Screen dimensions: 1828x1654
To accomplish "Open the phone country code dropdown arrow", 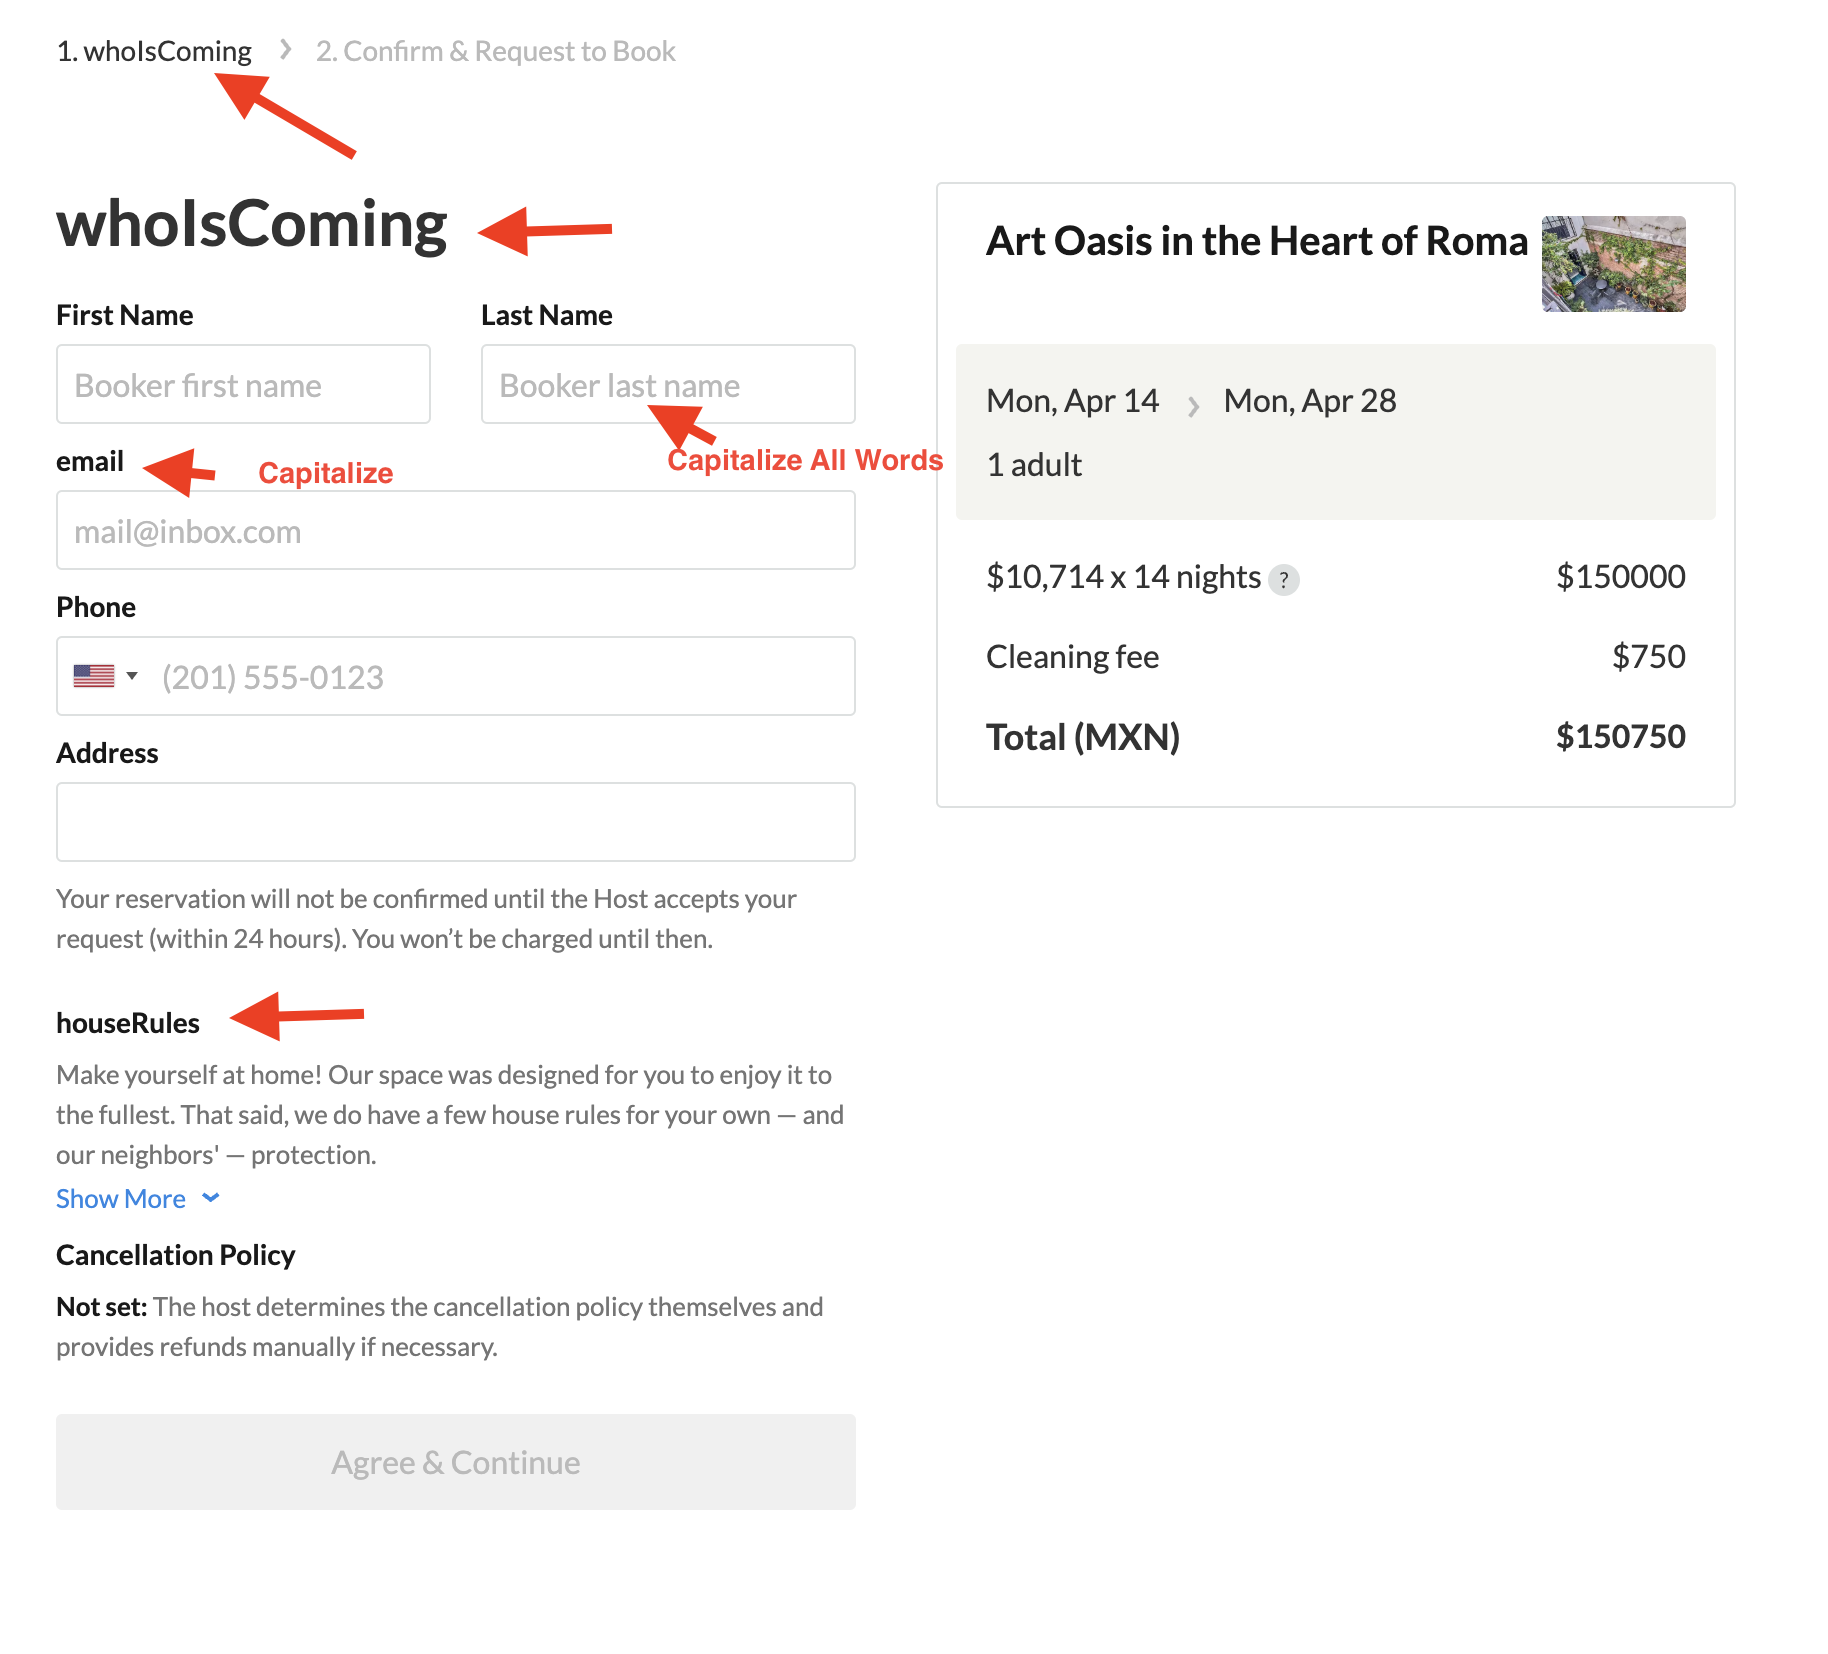I will pyautogui.click(x=132, y=676).
